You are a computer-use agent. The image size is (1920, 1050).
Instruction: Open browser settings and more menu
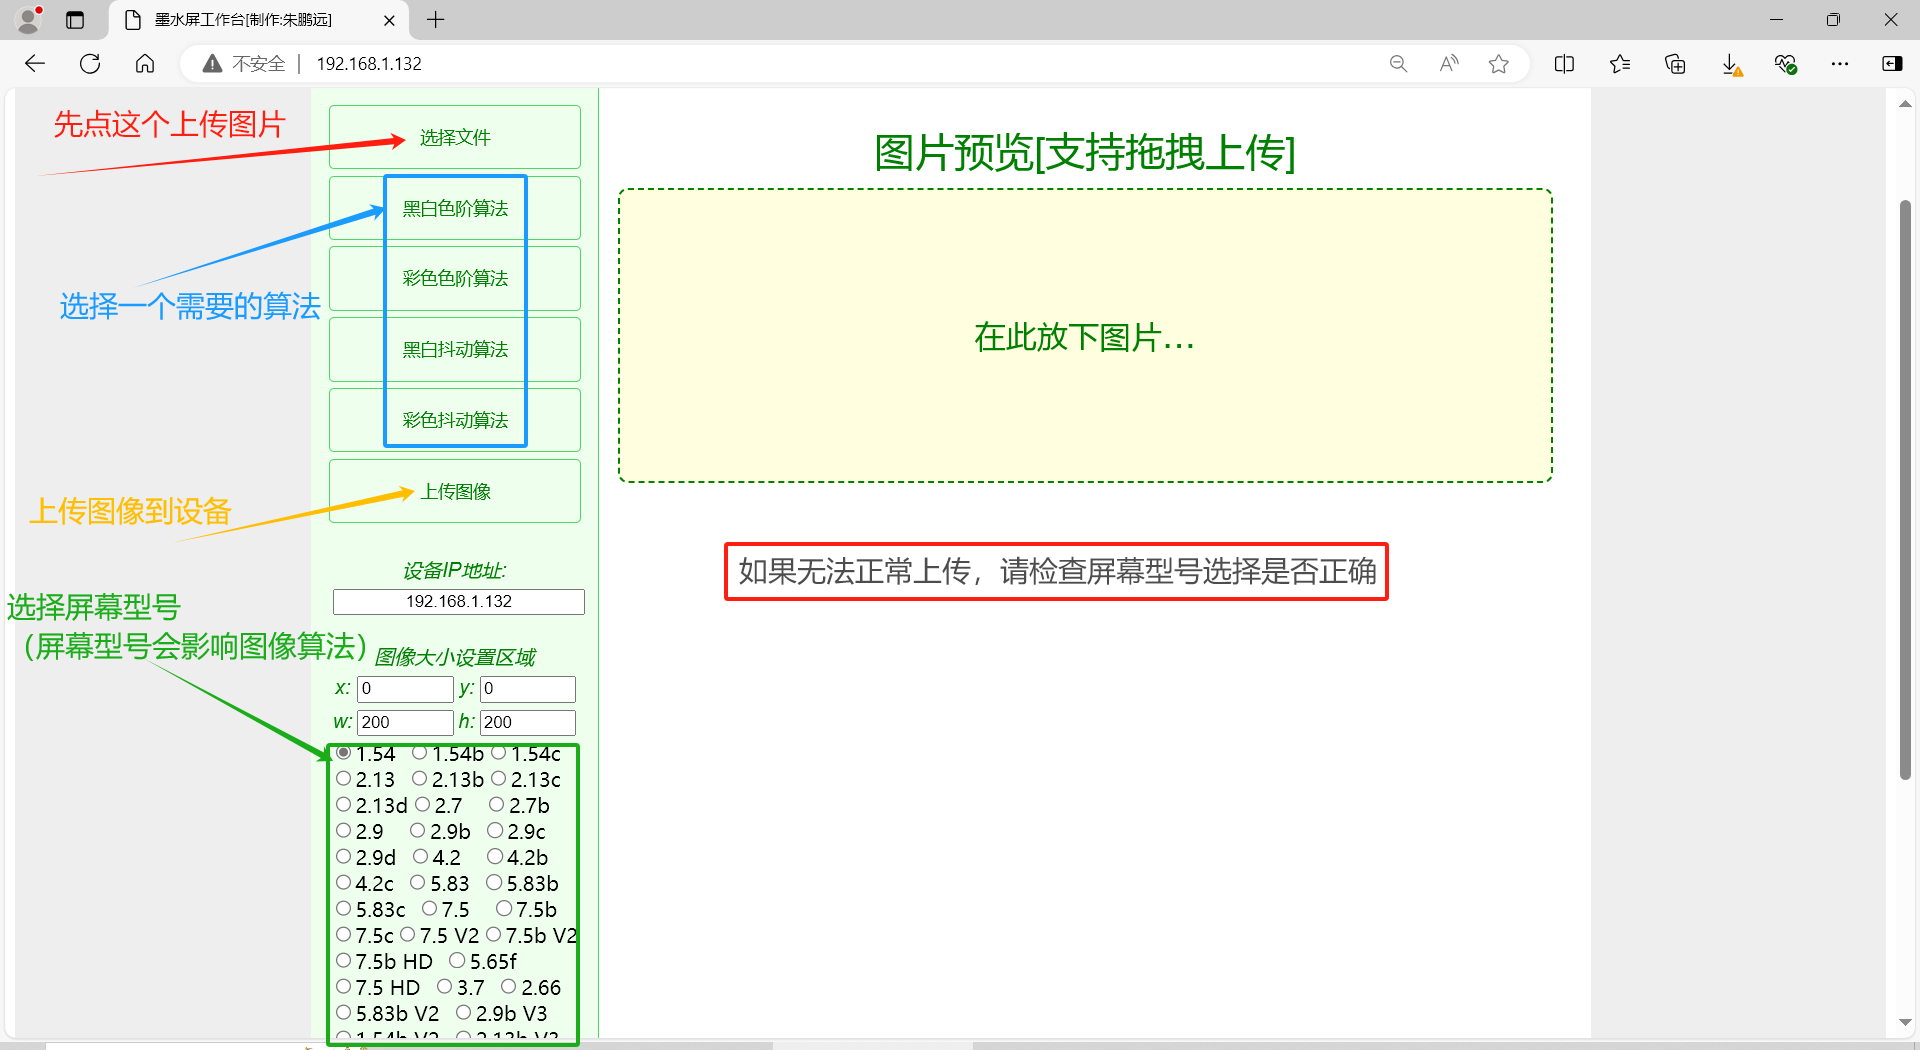point(1839,64)
